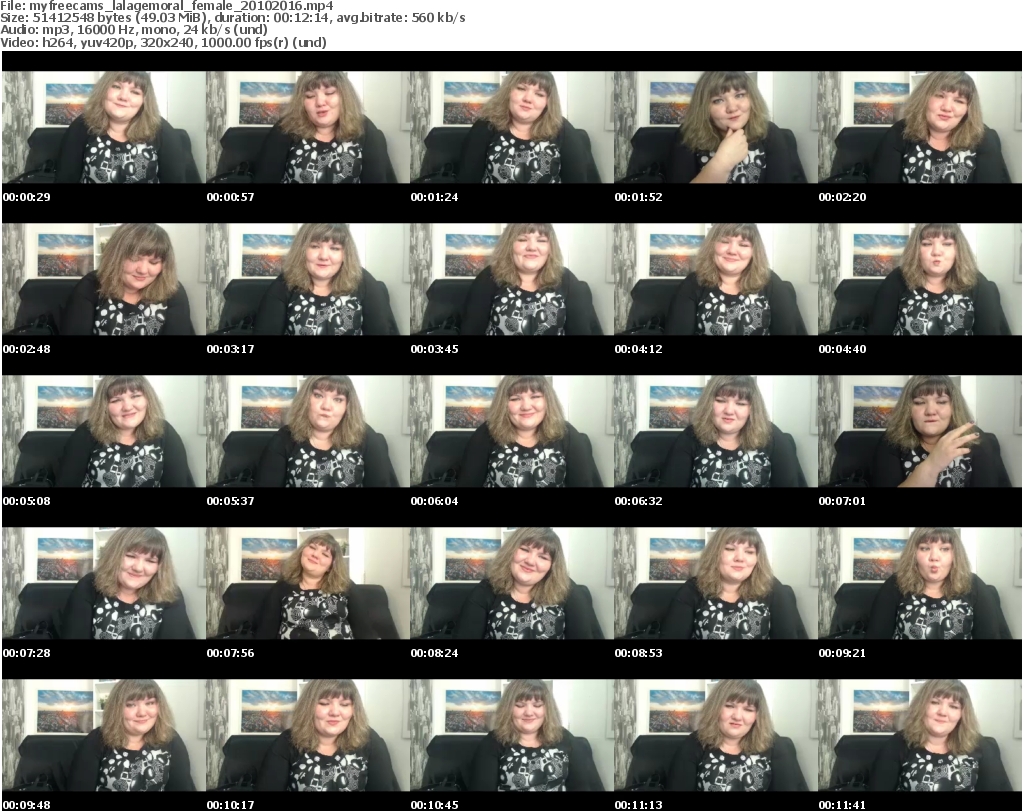This screenshot has width=1024, height=811.
Task: Click the 00:07:28 timestamp label
Action: coord(27,654)
